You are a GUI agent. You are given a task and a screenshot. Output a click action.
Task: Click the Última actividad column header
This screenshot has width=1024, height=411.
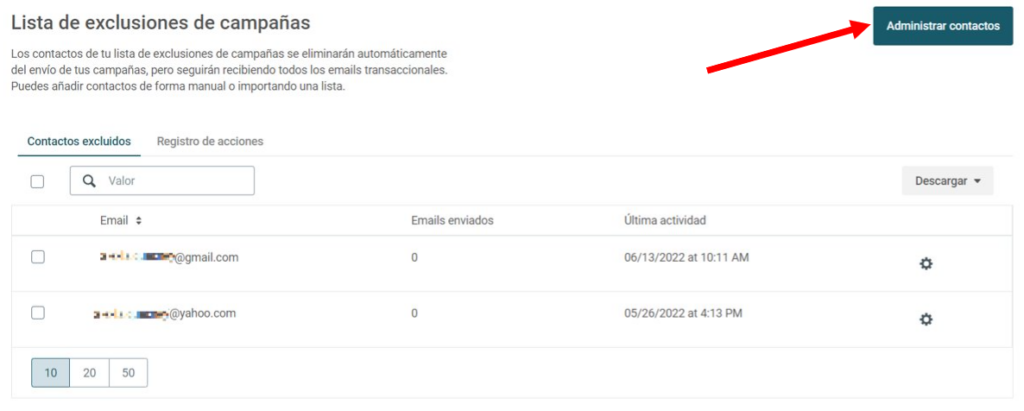(x=665, y=221)
